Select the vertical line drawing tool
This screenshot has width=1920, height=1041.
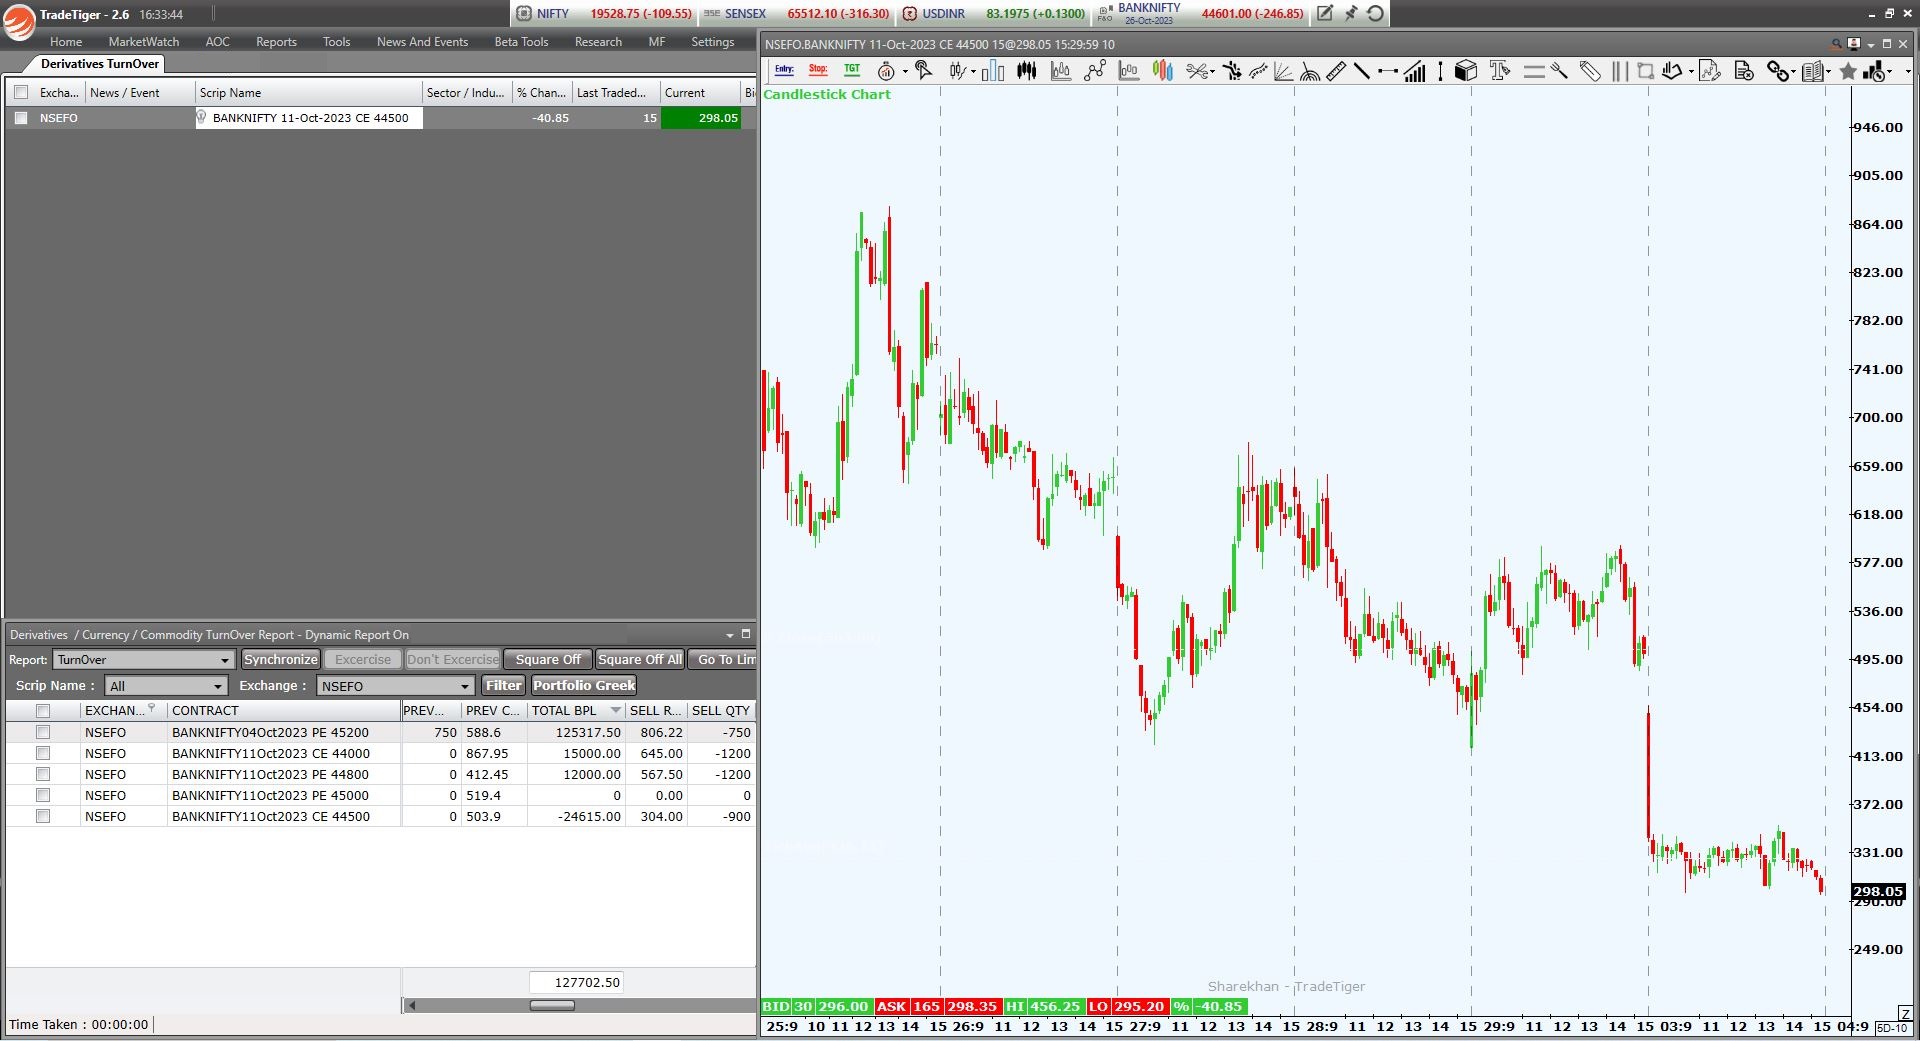point(1440,71)
